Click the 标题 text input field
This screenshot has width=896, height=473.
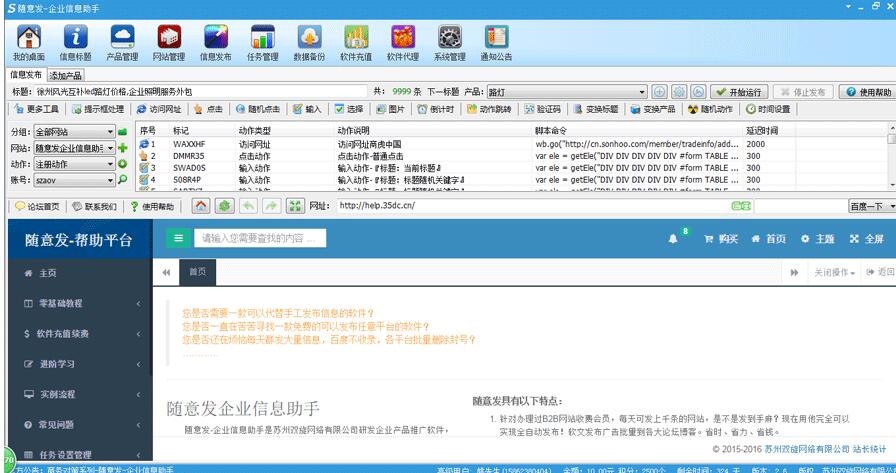[201, 92]
